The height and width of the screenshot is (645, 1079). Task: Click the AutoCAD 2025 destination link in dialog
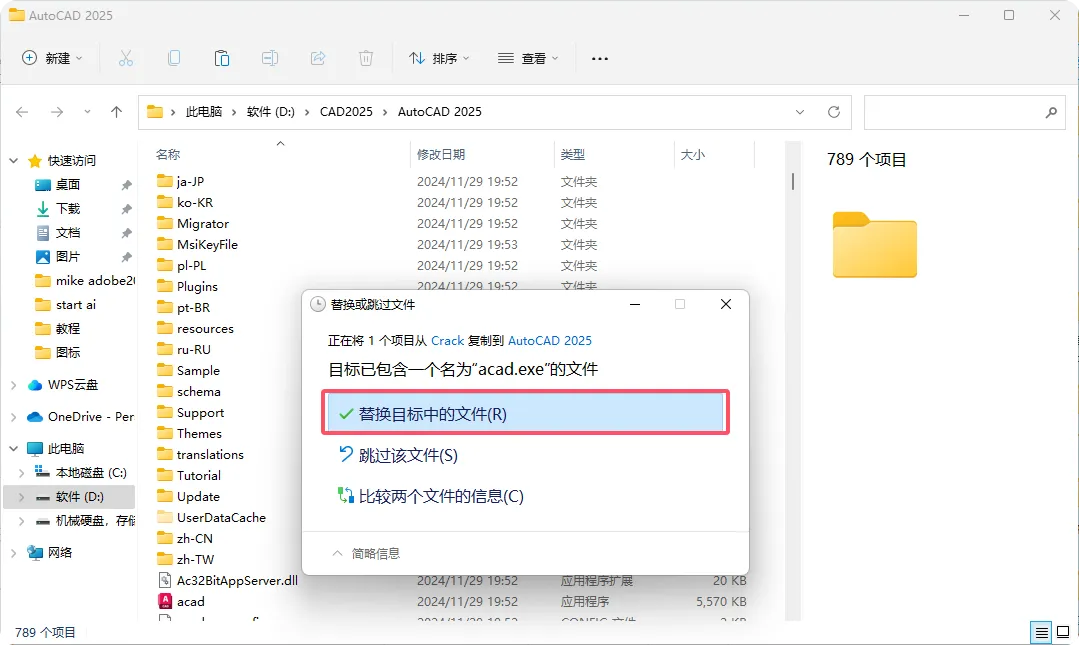(549, 341)
